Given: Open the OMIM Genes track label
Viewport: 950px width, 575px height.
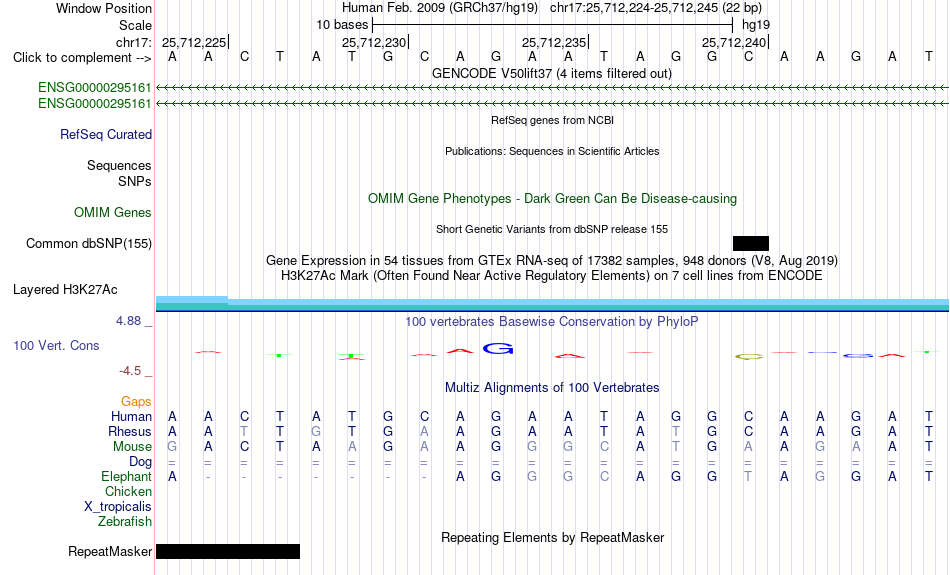Looking at the screenshot, I should coord(113,213).
